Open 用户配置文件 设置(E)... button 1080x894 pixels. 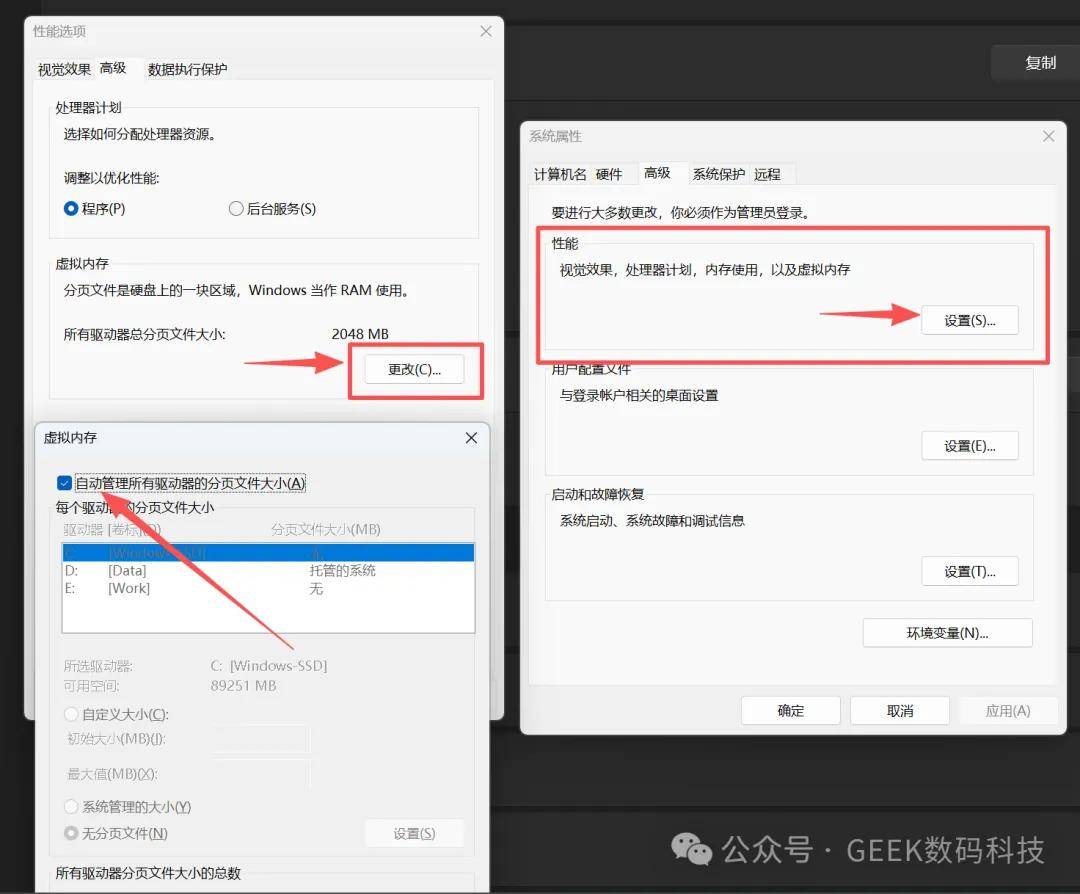click(969, 446)
